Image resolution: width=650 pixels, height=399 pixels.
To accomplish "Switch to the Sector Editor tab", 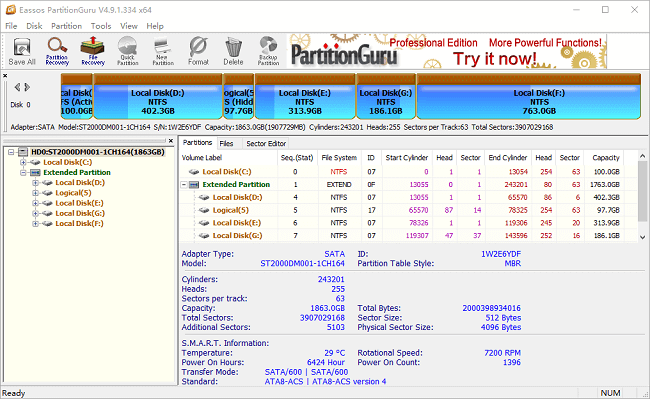I will pos(266,143).
